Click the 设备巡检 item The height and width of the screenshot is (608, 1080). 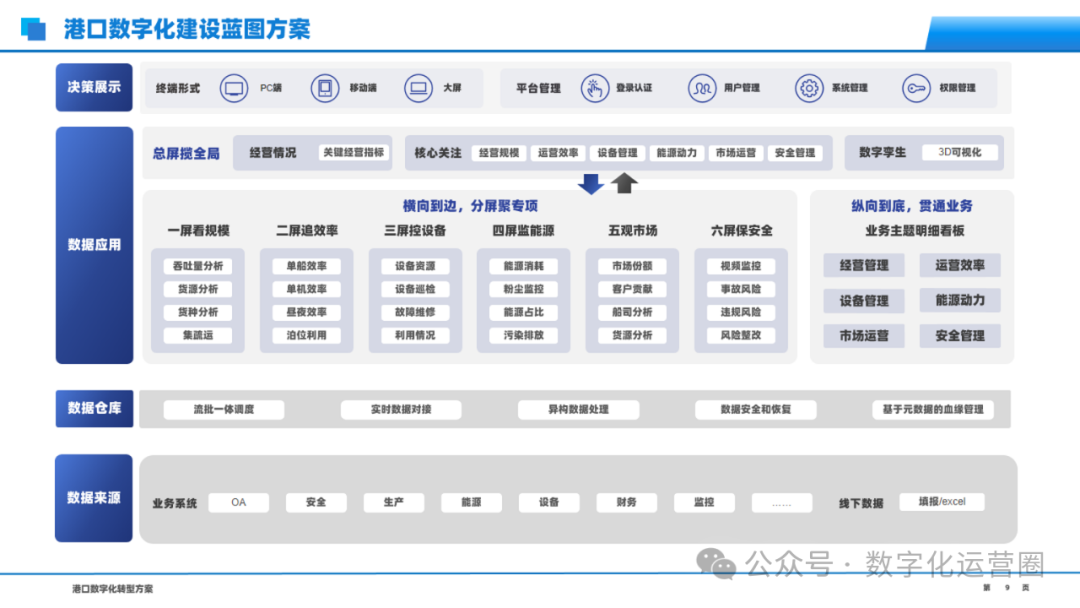click(415, 289)
